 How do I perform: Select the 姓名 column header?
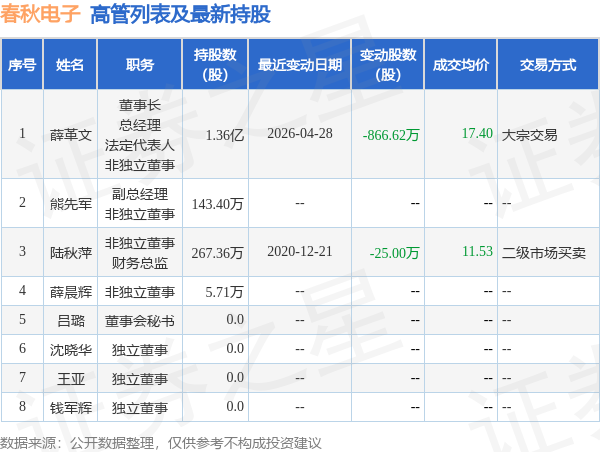pos(70,65)
